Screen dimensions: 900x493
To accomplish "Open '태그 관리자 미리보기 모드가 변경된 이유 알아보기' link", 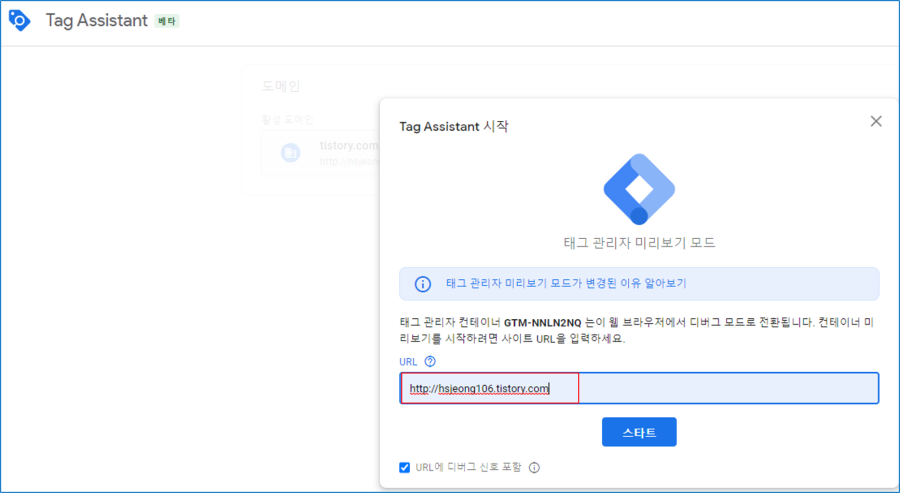I will pos(566,283).
